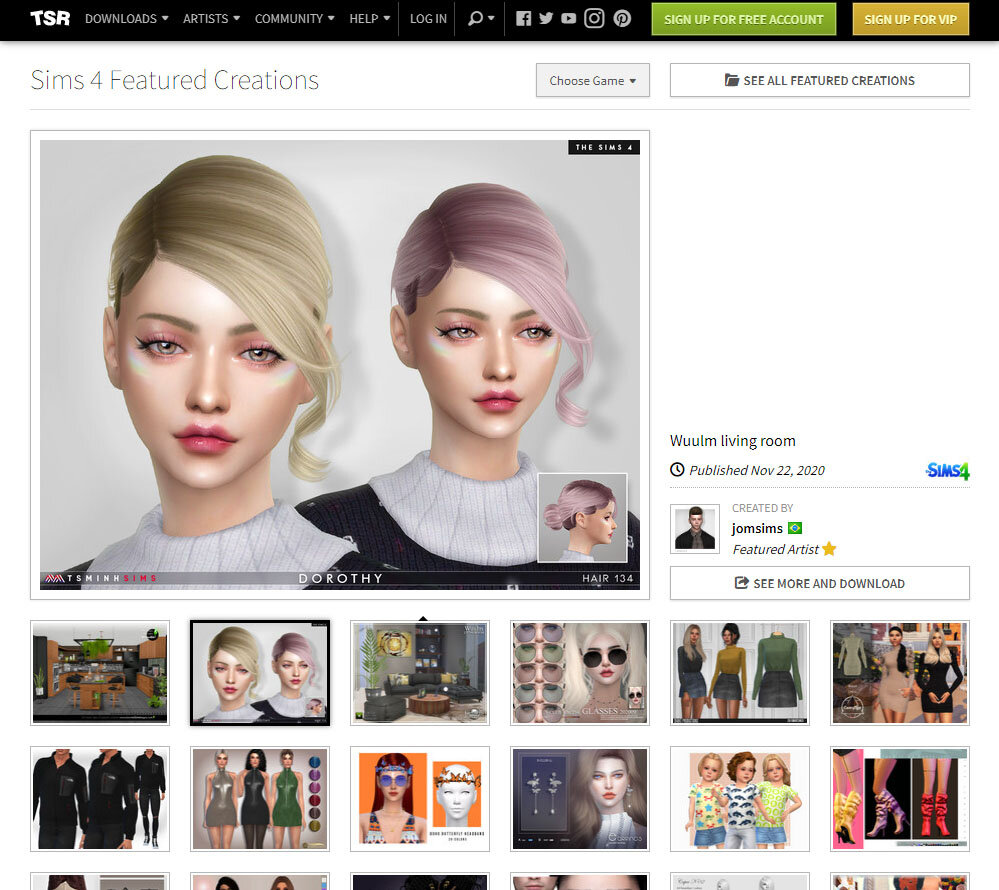999x890 pixels.
Task: Click Sign Up For VIP button
Action: tap(910, 19)
